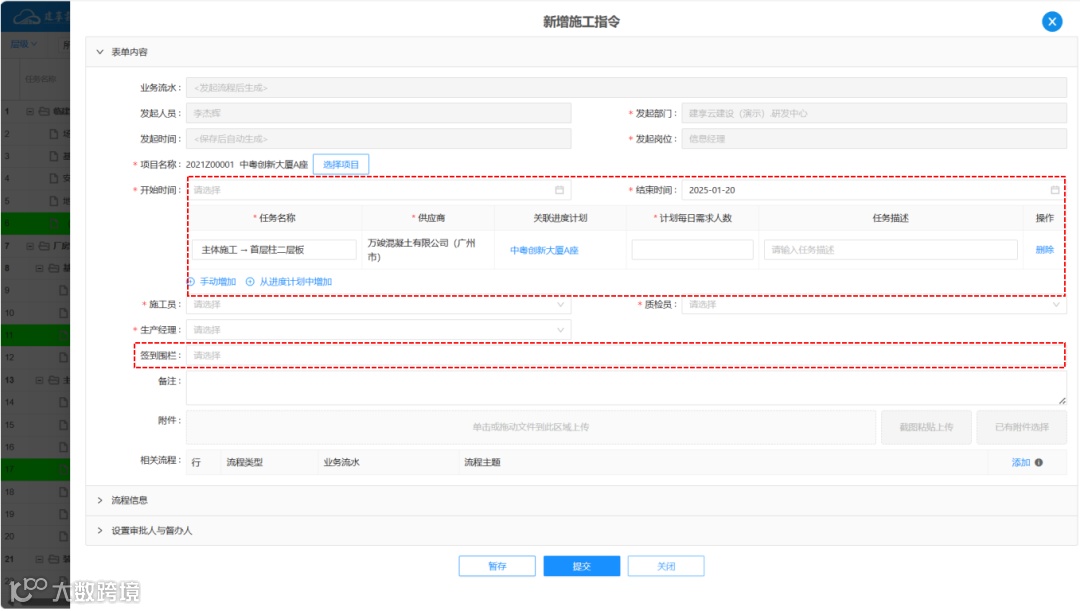
Task: Open linked plan 中粤创新大厦A座
Action: pyautogui.click(x=544, y=251)
